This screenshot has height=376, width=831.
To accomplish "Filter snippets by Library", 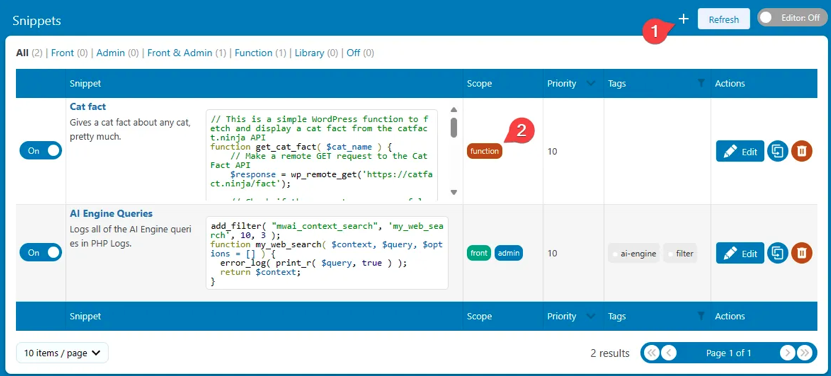I will pos(309,53).
